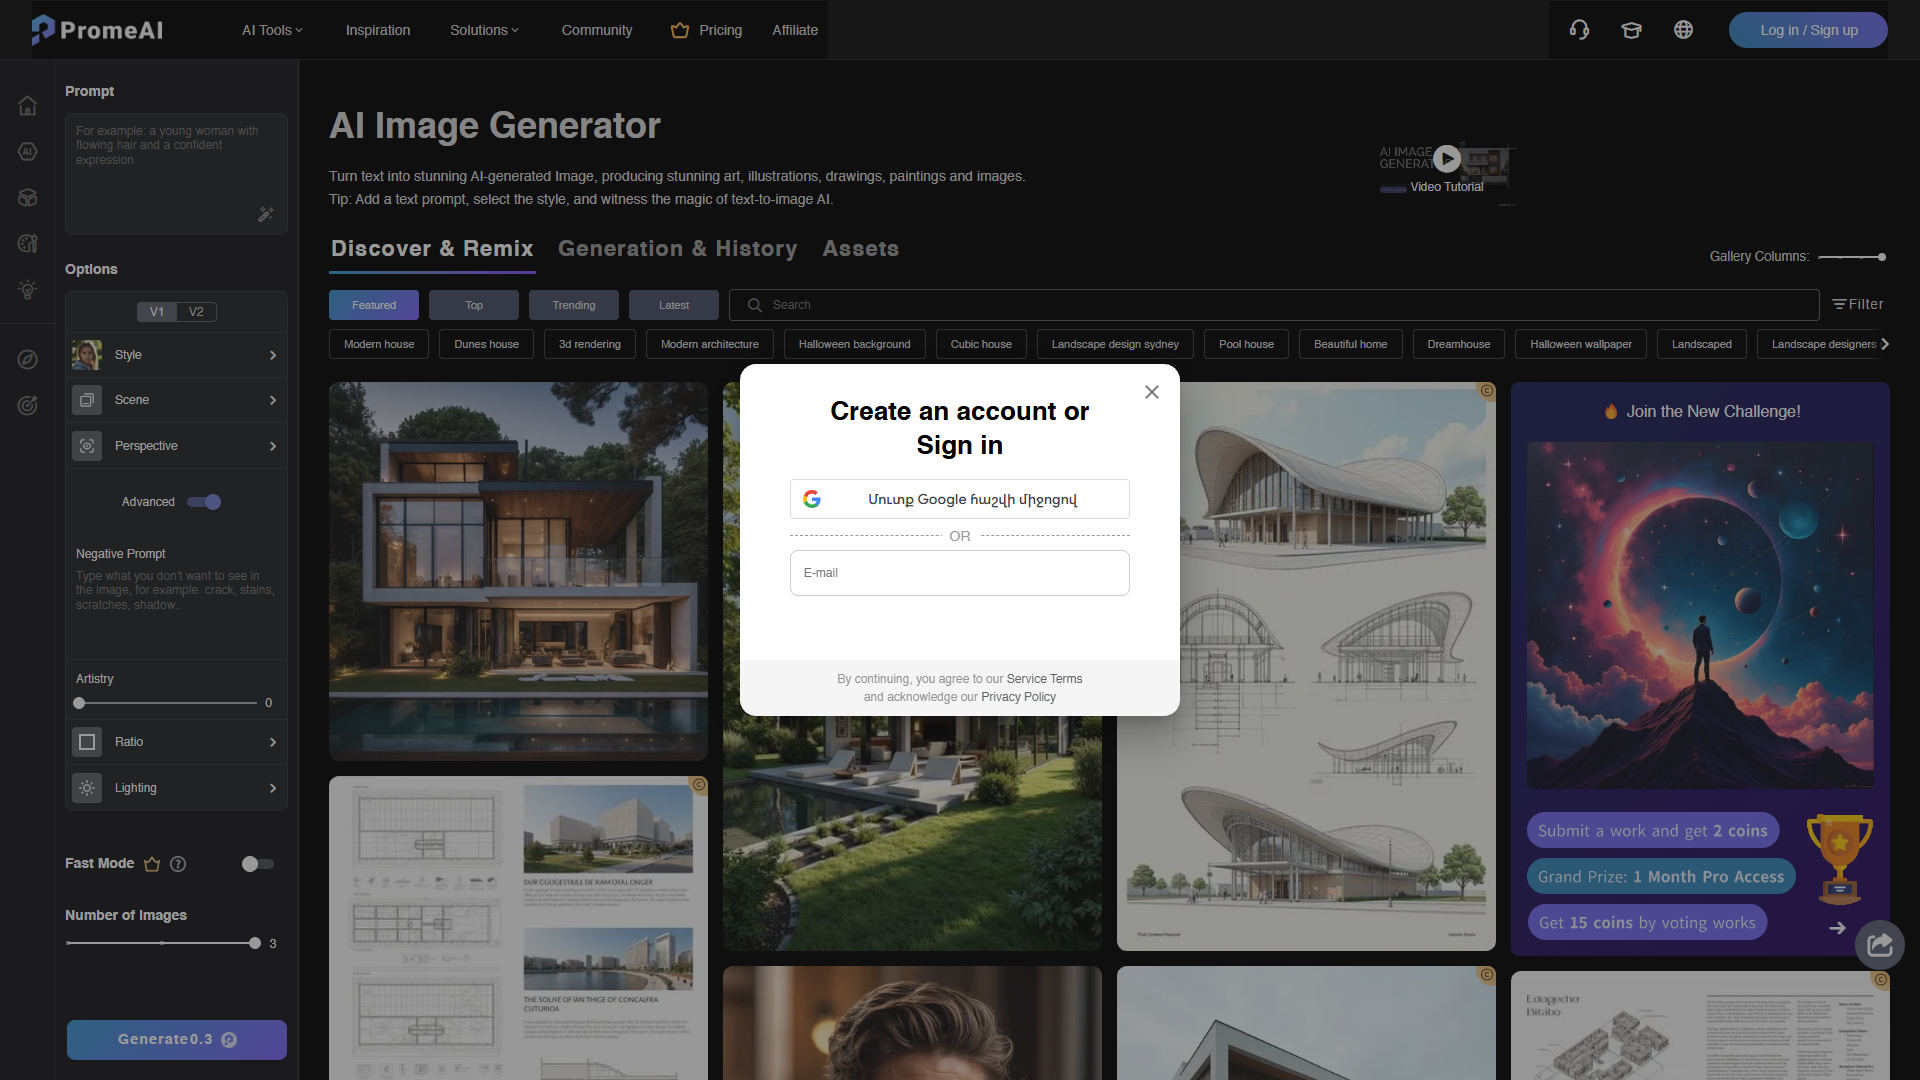1920x1080 pixels.
Task: Expand the Style options
Action: tap(176, 355)
